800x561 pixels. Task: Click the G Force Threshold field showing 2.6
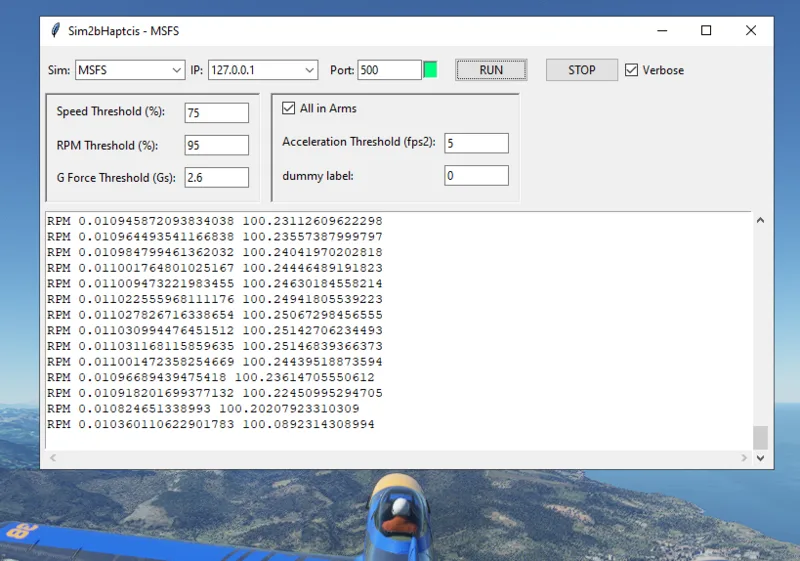(217, 177)
